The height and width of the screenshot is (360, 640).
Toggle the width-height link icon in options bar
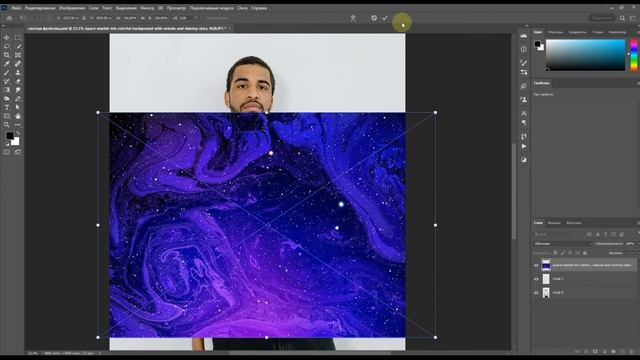point(143,18)
